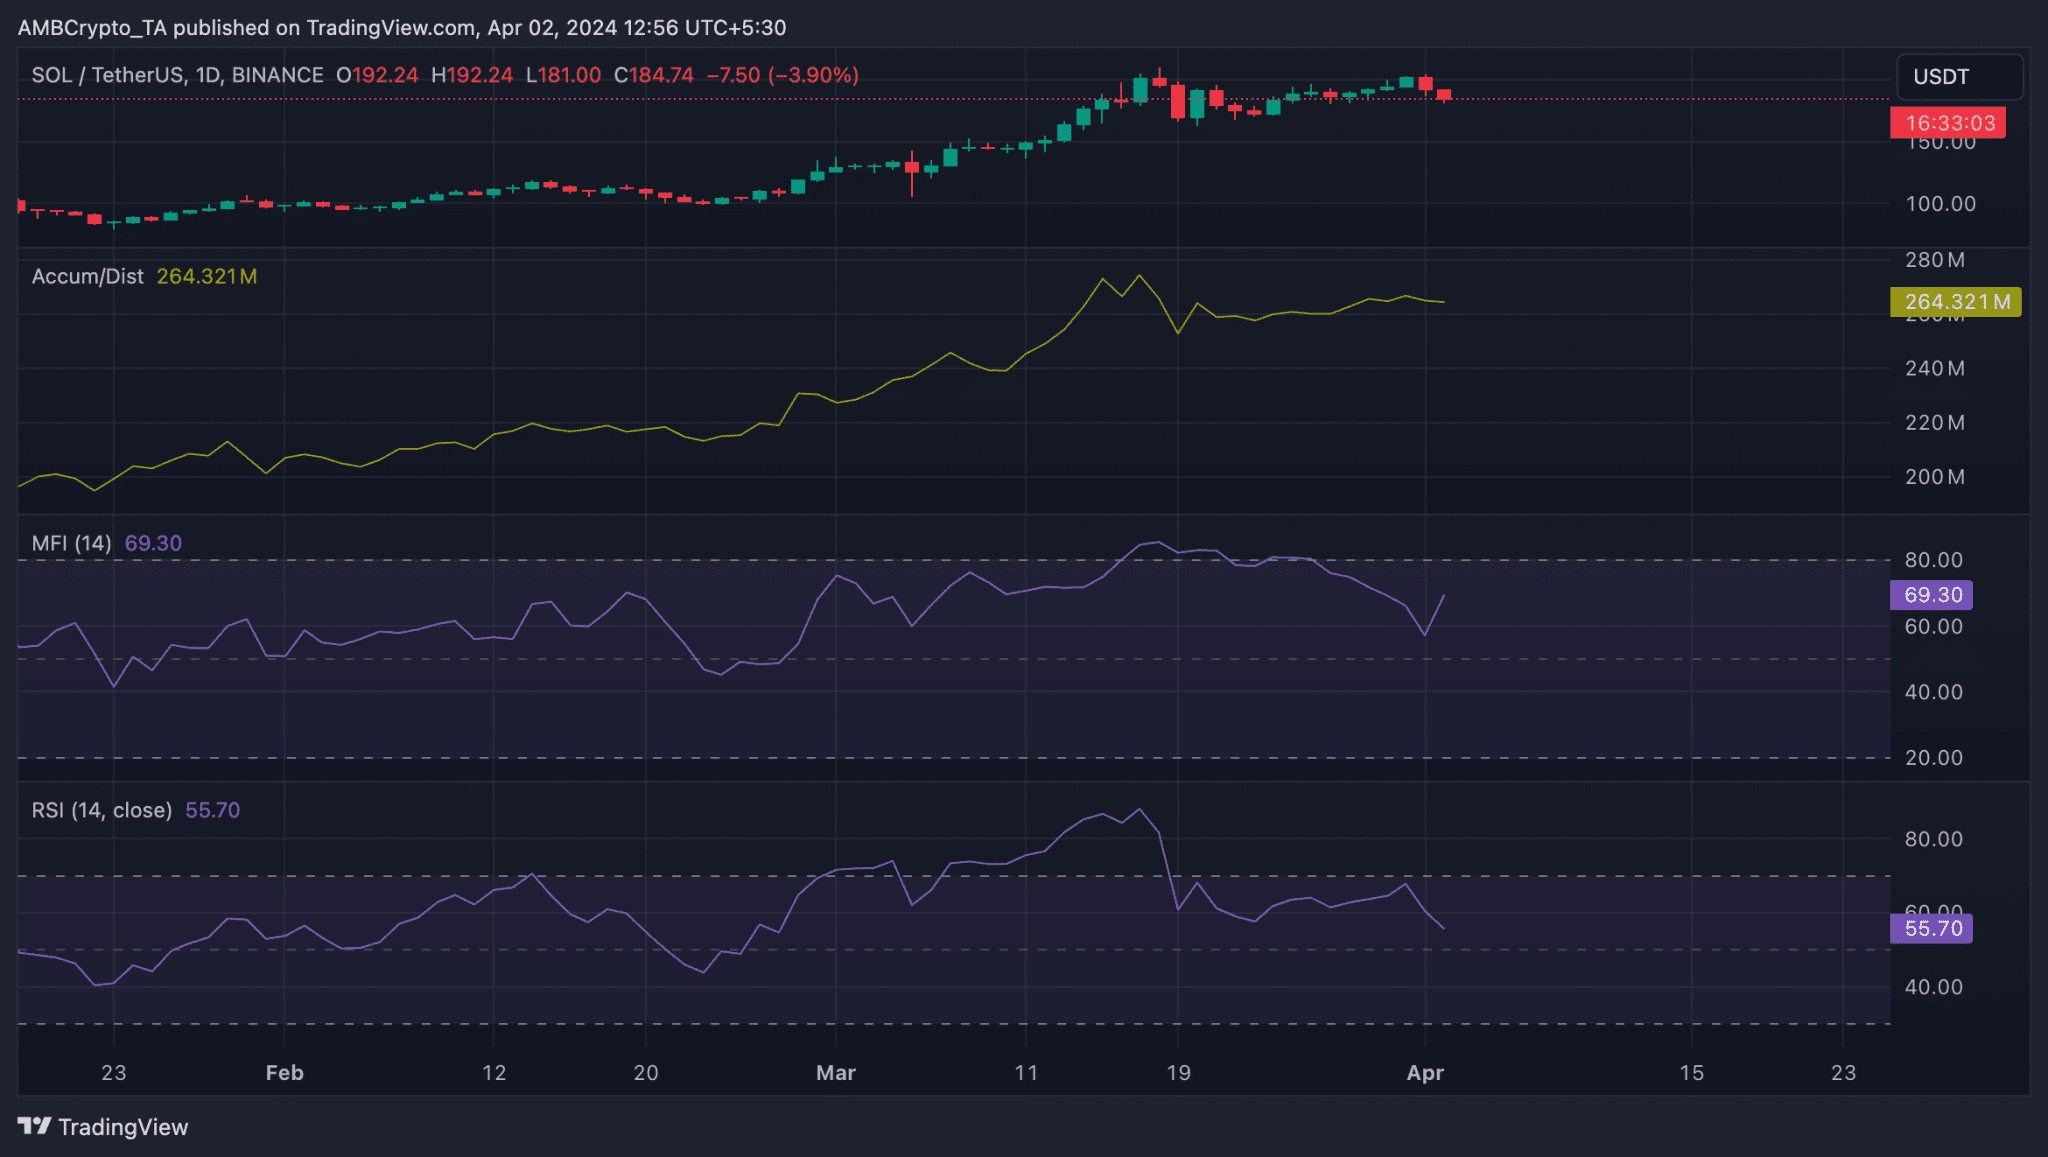Click the red 16:33:03 countdown price tag
The image size is (2048, 1157).
click(1947, 123)
